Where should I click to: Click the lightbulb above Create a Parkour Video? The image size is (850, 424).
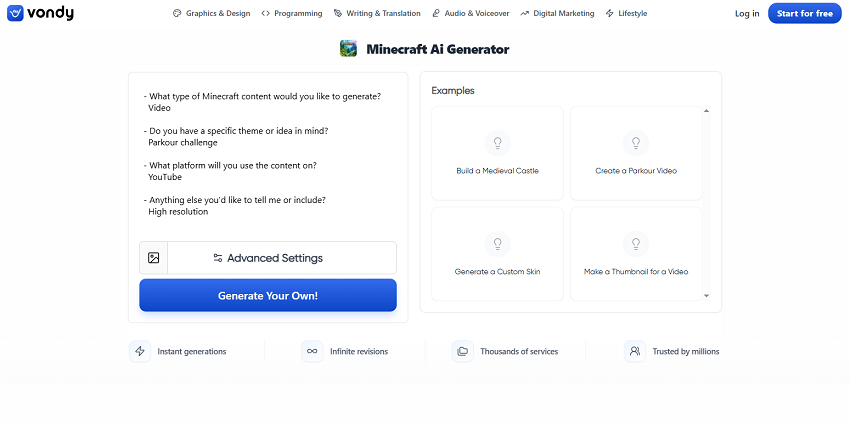pos(636,143)
